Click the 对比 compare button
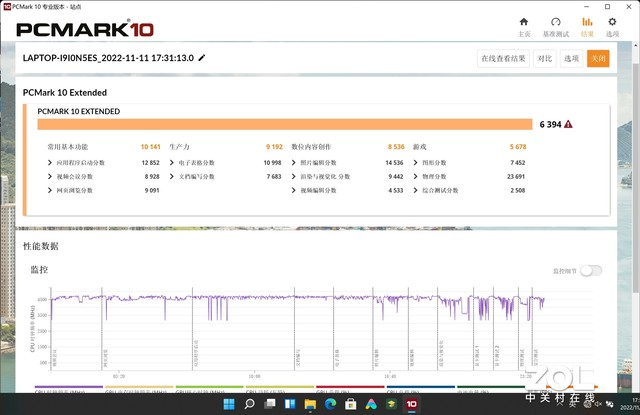 [544, 58]
